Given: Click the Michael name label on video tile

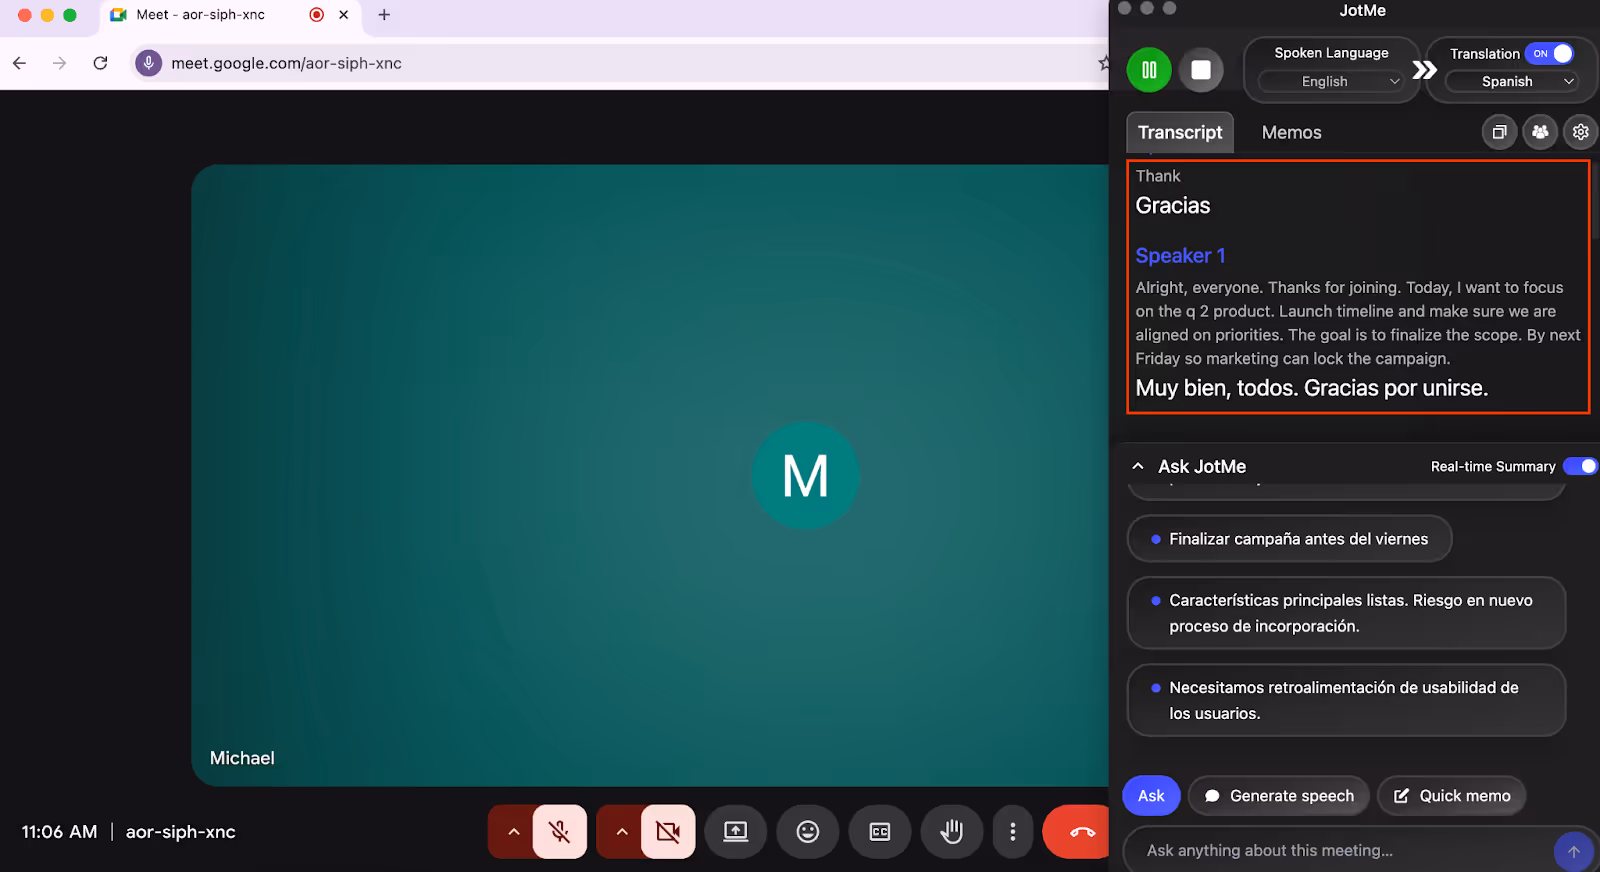Looking at the screenshot, I should click(242, 758).
